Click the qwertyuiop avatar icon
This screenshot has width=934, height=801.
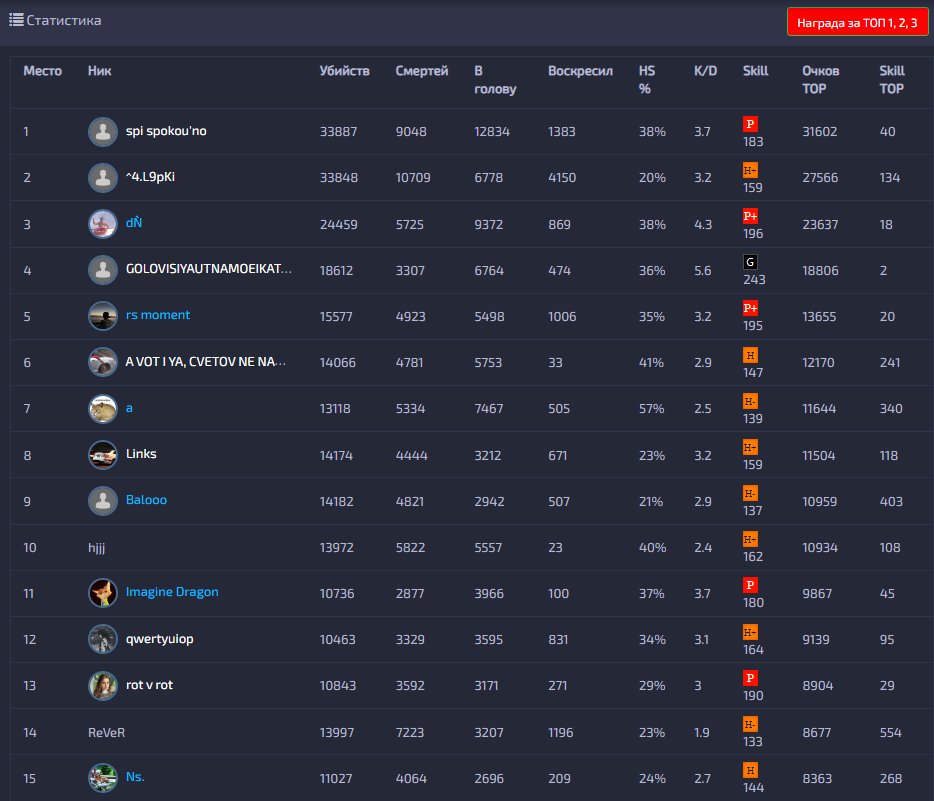[x=102, y=639]
